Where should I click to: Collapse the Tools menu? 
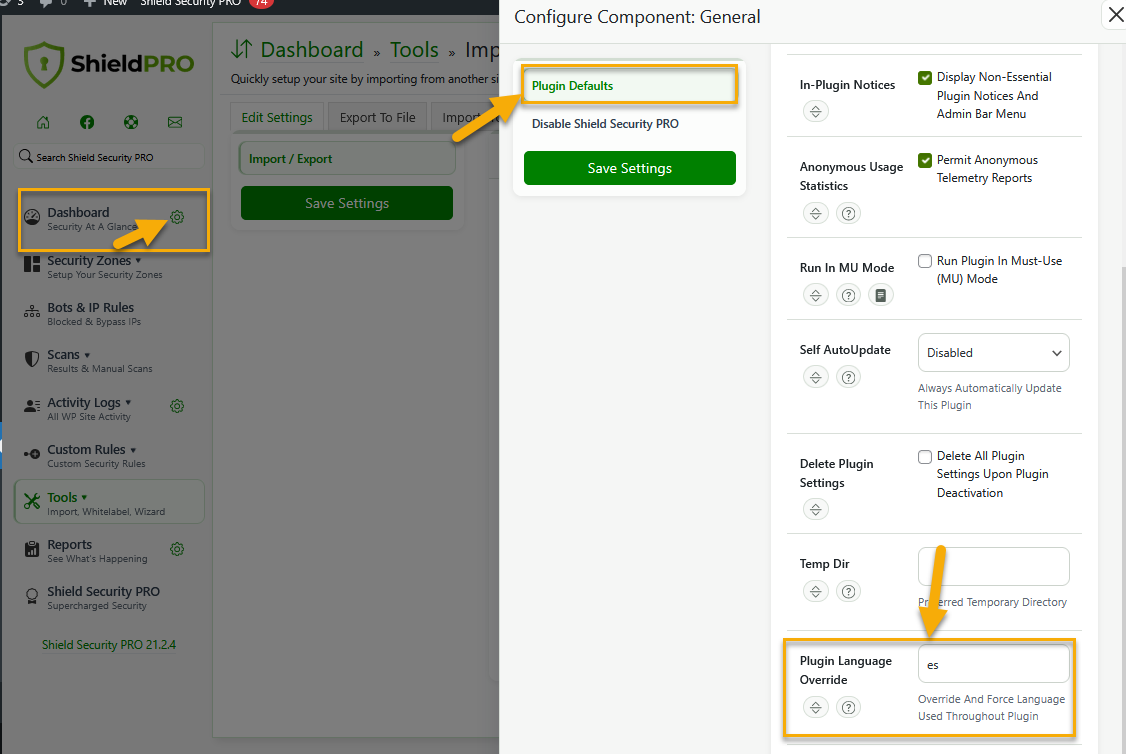pos(85,497)
